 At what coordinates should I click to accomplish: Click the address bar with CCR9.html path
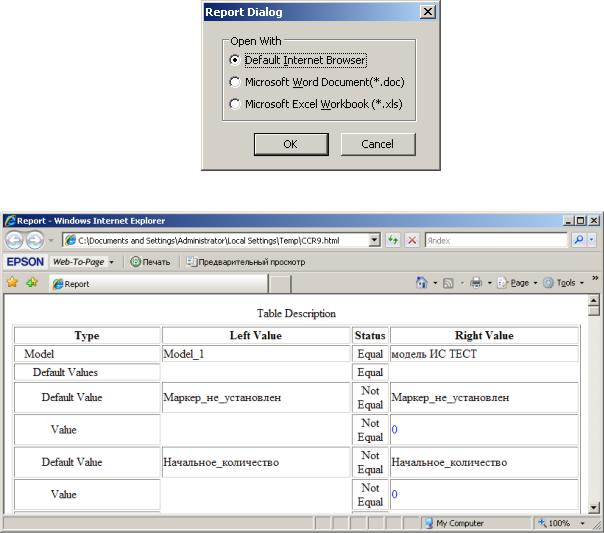pyautogui.click(x=216, y=241)
